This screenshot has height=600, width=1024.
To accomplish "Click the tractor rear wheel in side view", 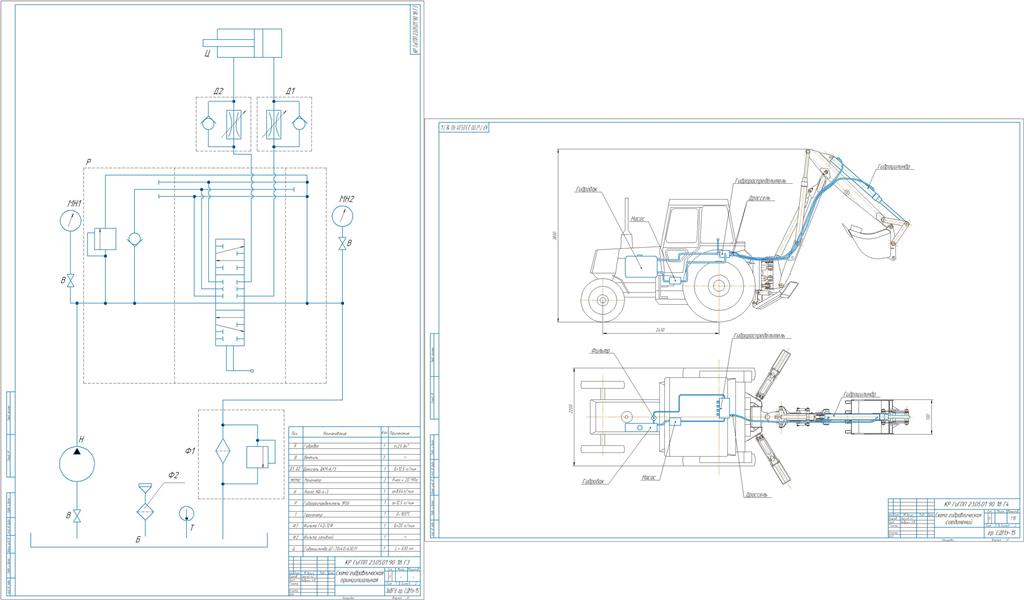I will coord(720,285).
